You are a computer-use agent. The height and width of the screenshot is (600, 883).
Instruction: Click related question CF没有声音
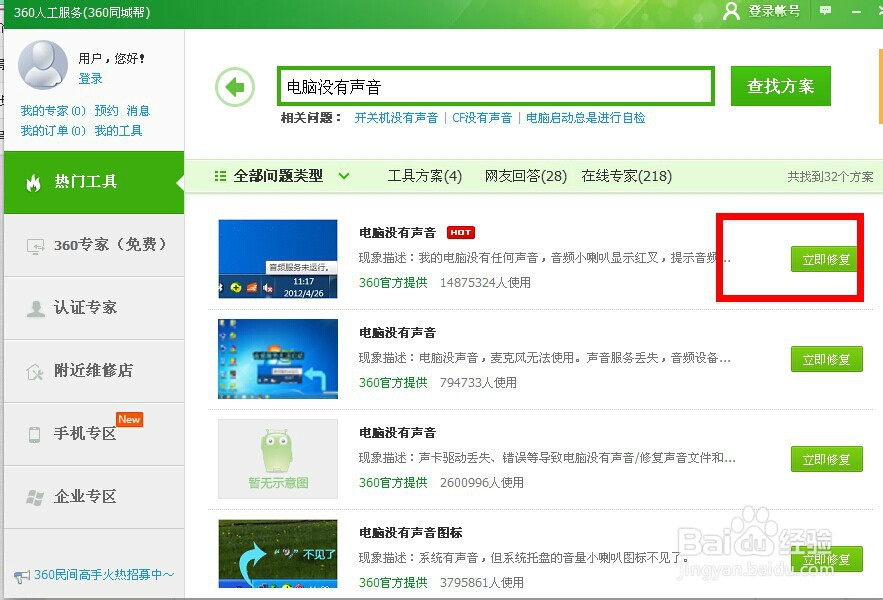[482, 118]
